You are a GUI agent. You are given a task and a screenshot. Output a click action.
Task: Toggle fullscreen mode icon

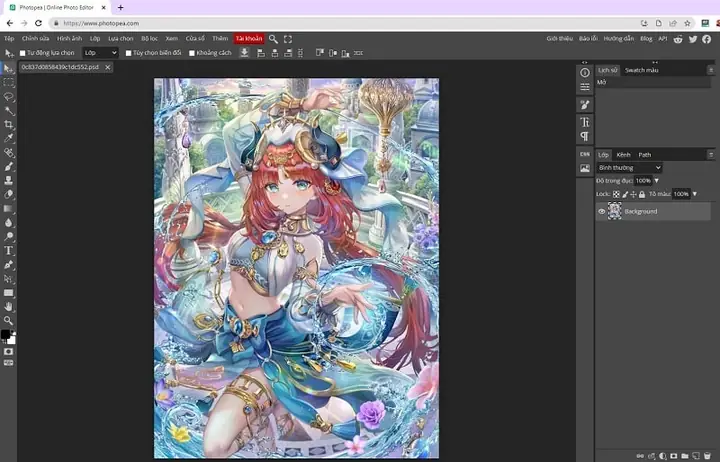coord(288,39)
